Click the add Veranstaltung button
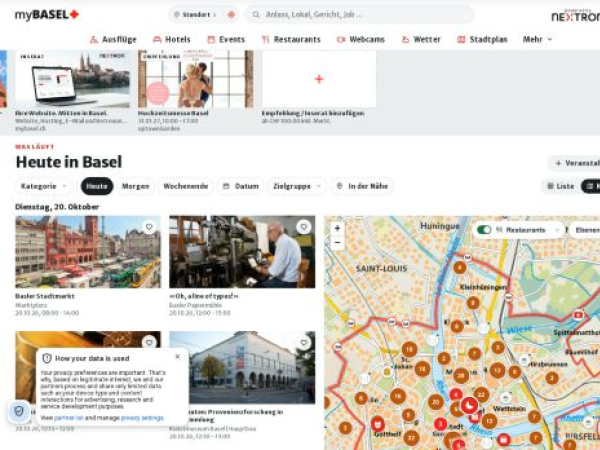600x450 pixels. [x=574, y=163]
